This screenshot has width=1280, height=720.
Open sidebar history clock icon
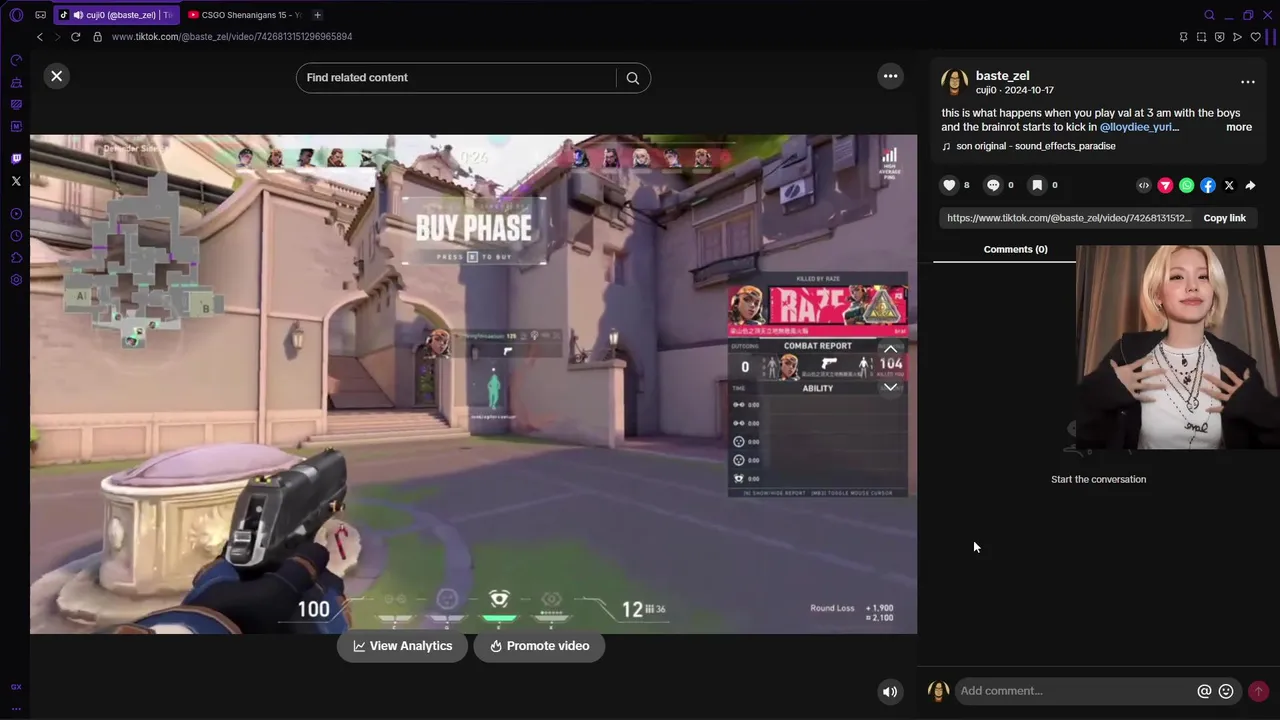pos(16,236)
